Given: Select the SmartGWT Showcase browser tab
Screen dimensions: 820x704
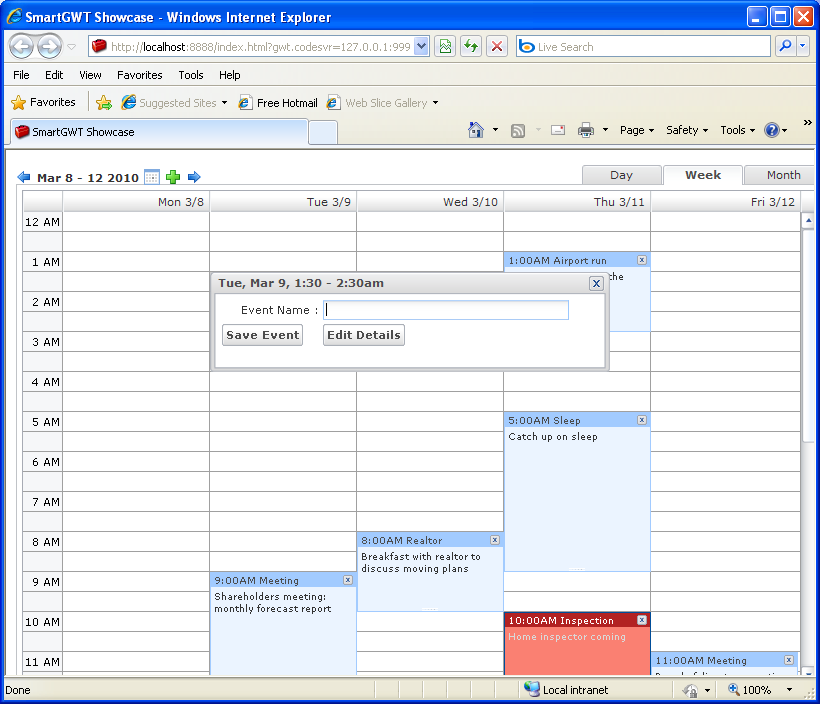Looking at the screenshot, I should tap(159, 132).
